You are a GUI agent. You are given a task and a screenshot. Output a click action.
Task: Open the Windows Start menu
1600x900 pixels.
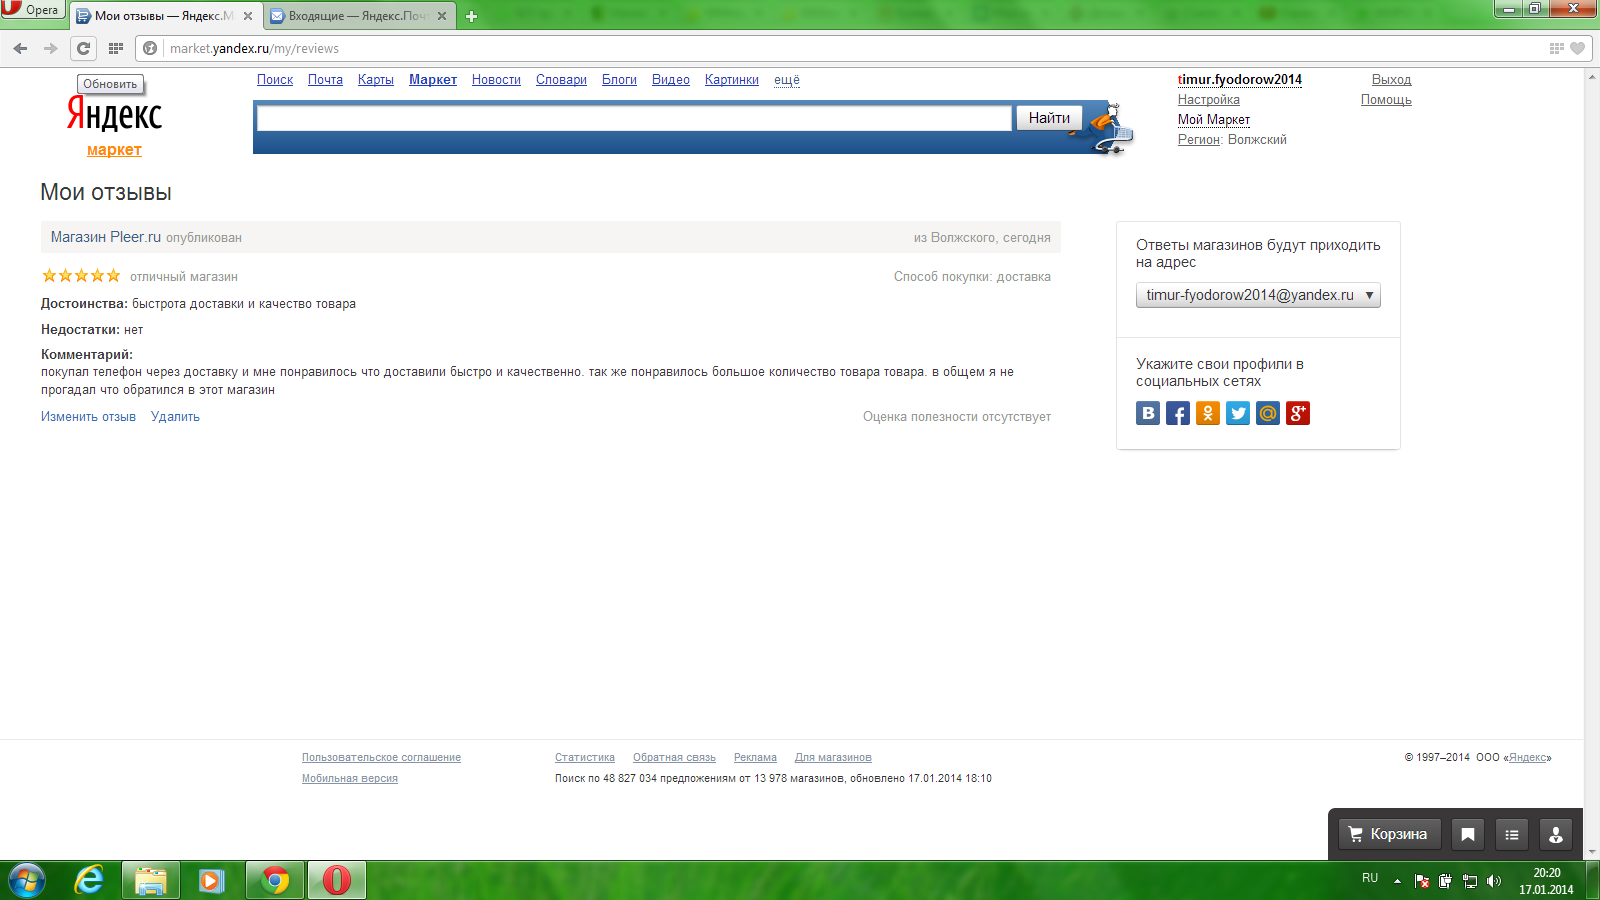coord(27,881)
